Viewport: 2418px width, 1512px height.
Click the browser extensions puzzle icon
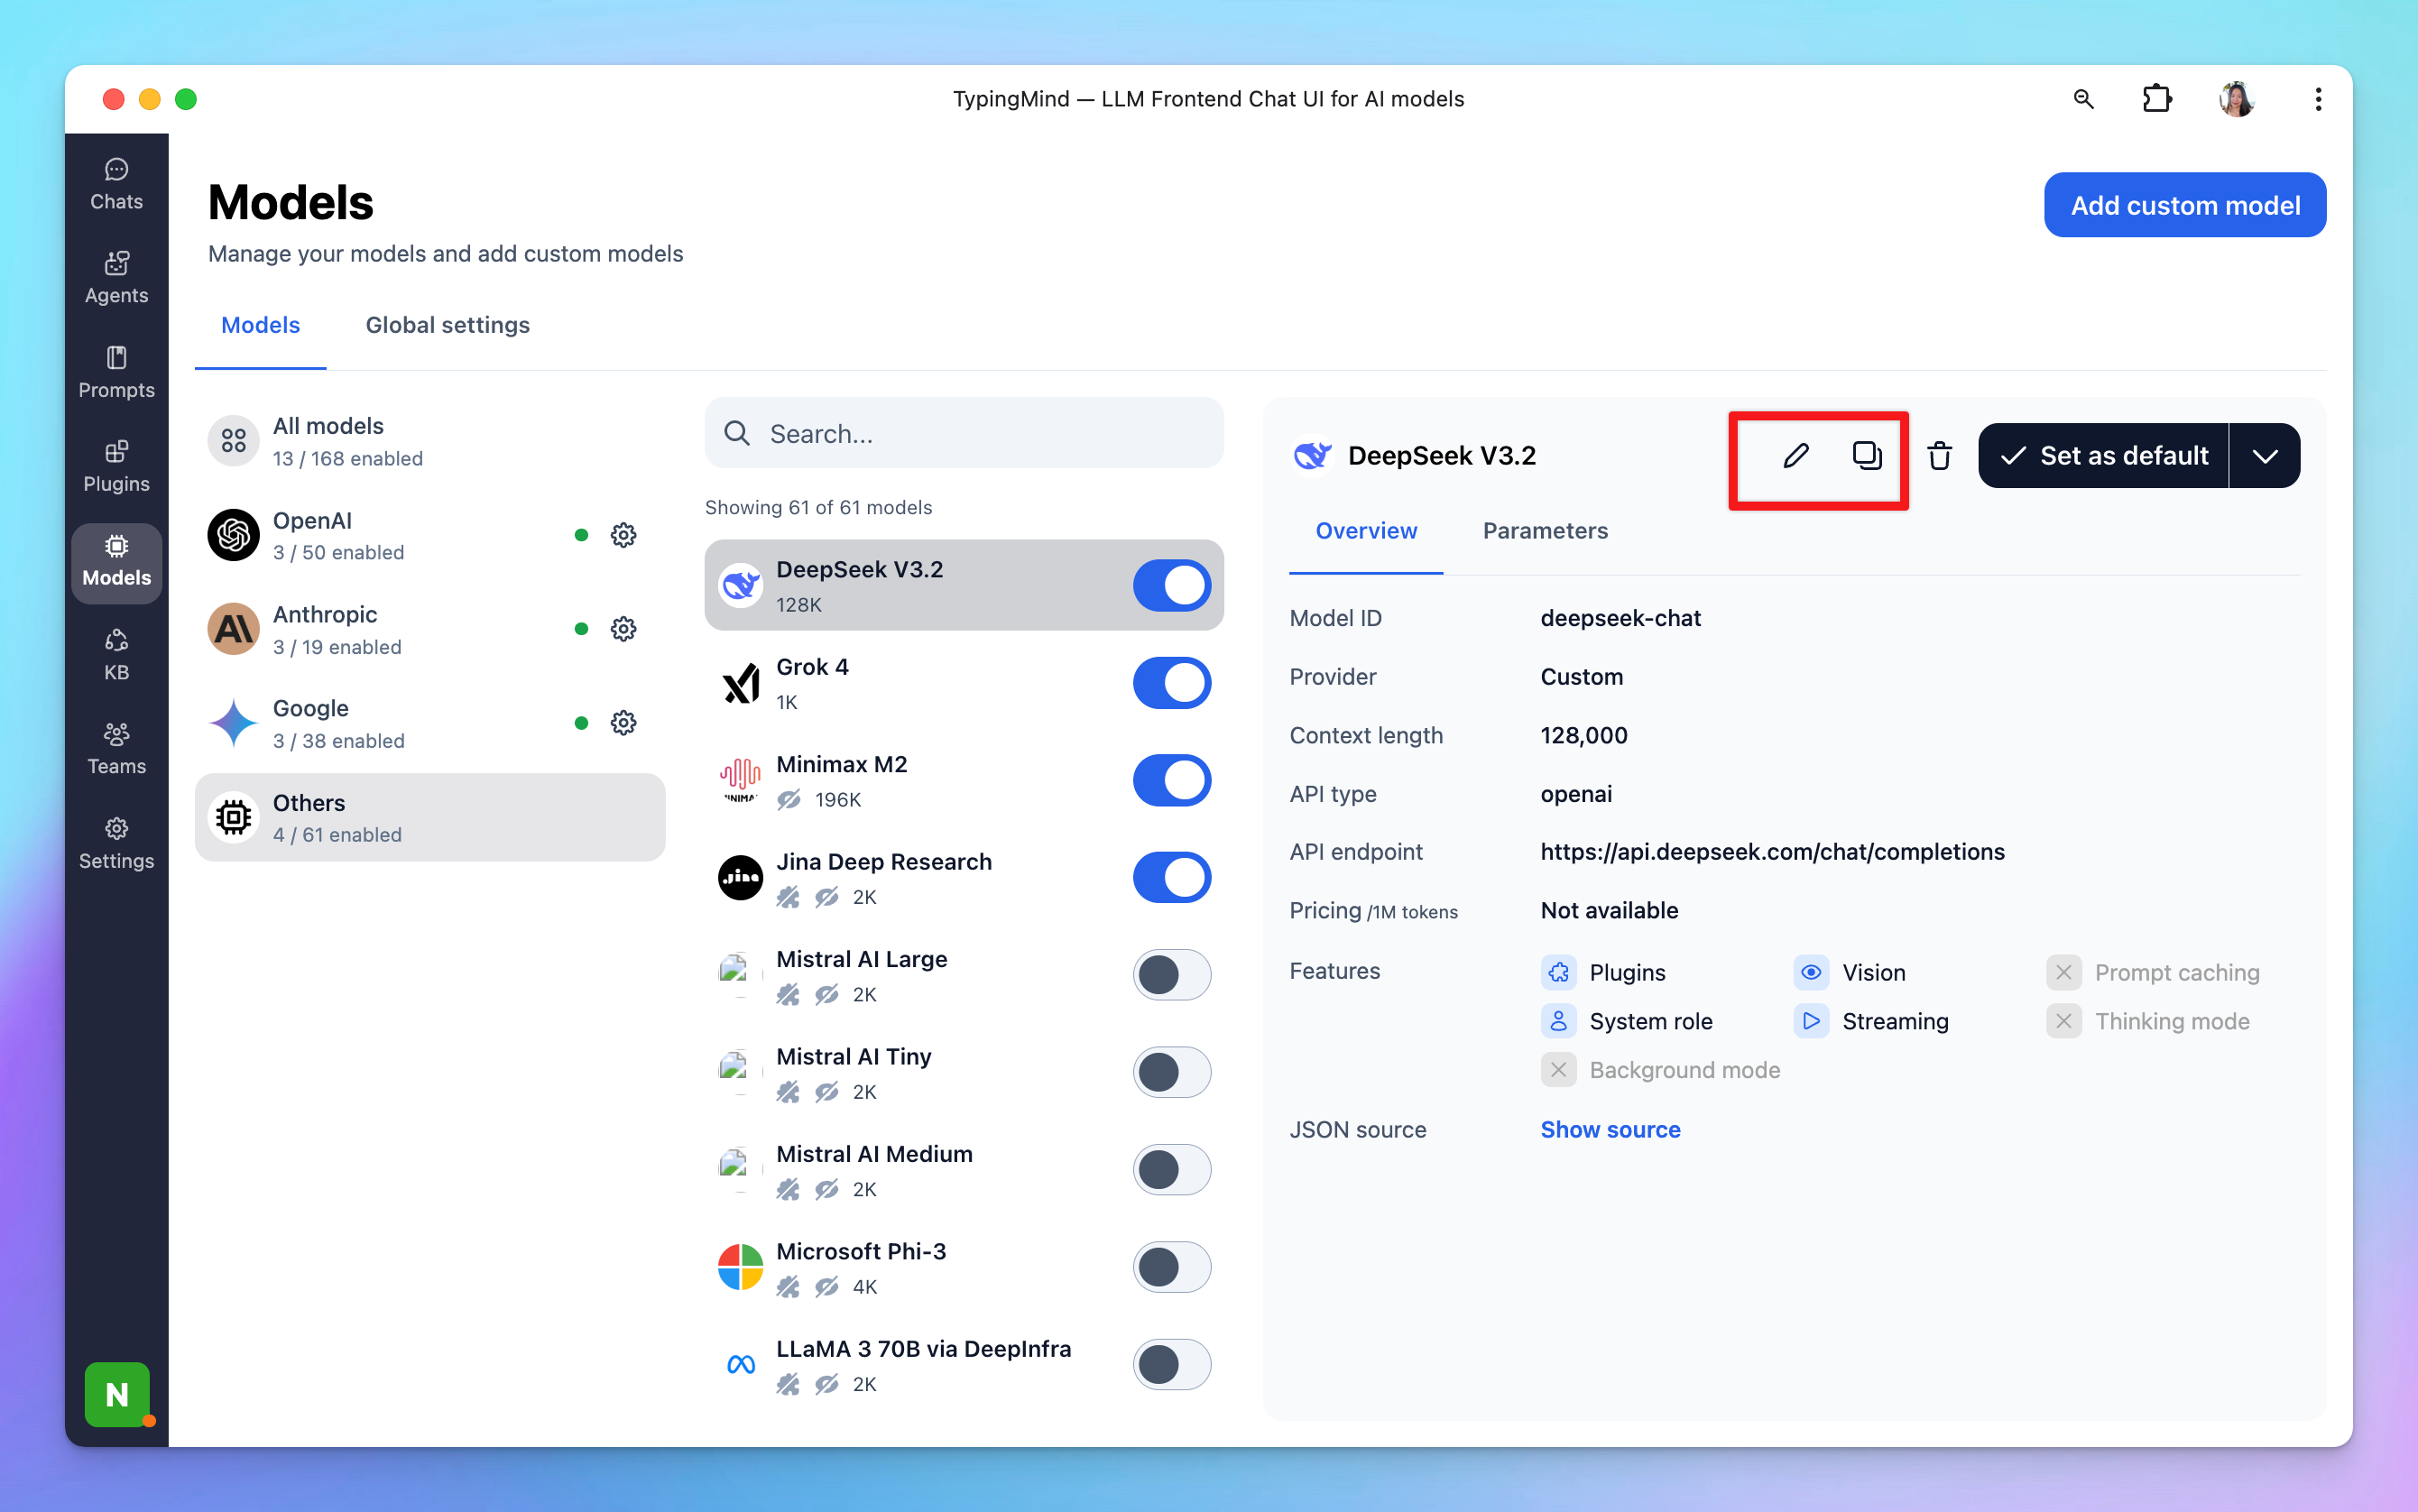coord(2156,99)
